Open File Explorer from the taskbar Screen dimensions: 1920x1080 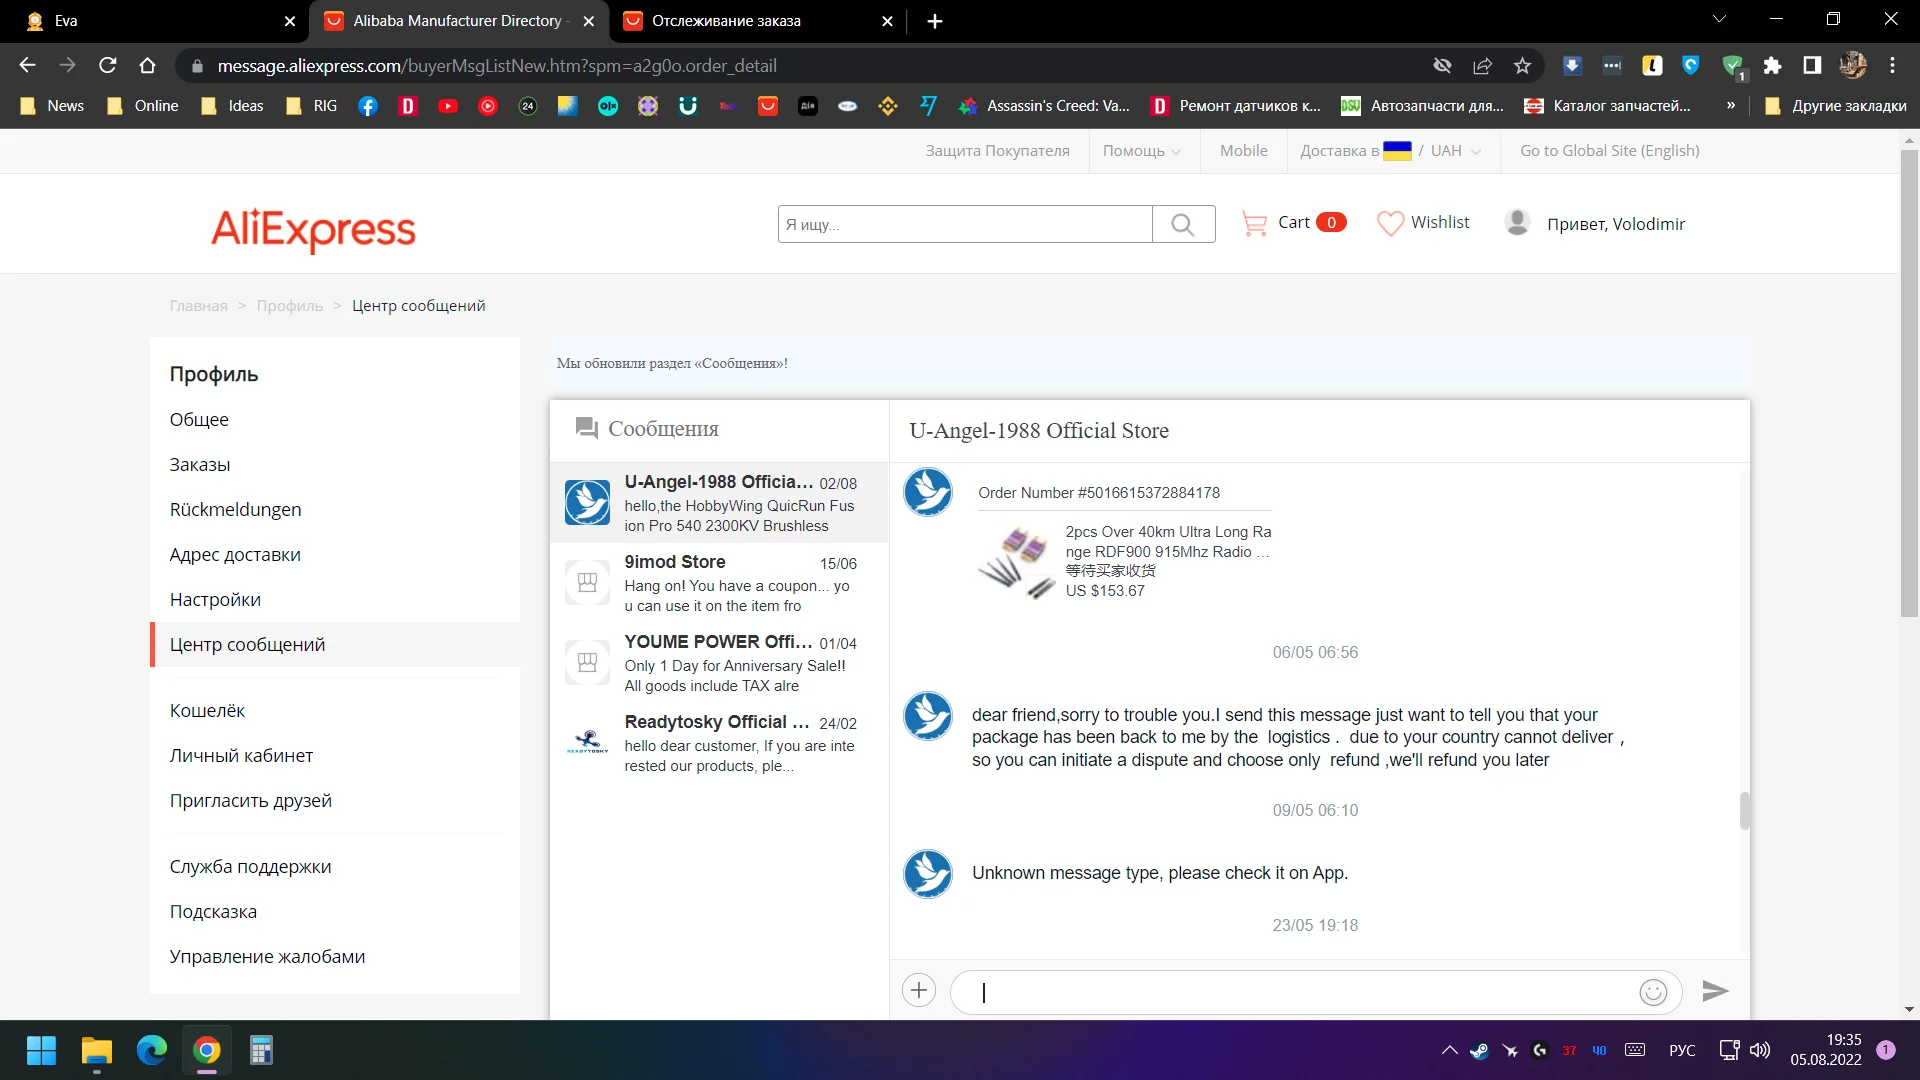click(x=97, y=1051)
